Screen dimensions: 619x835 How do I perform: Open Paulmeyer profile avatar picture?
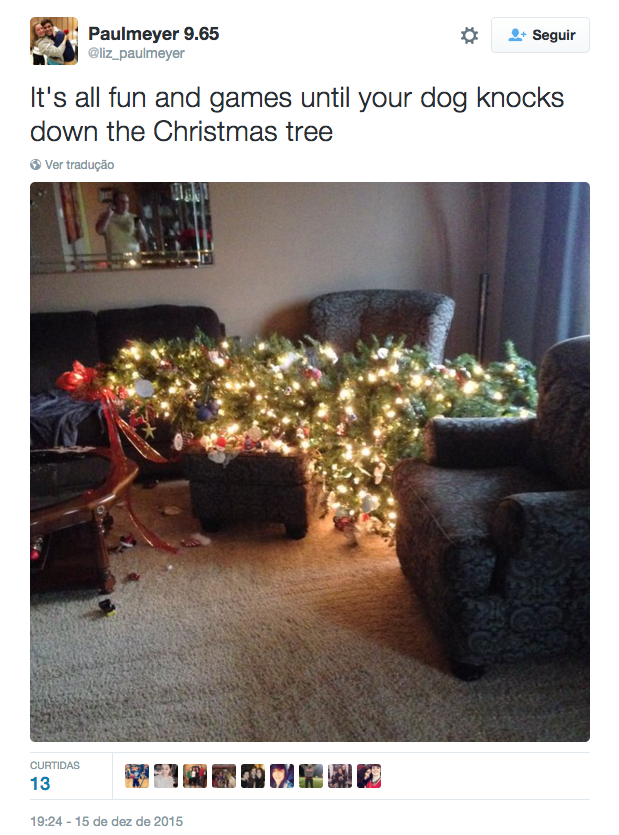tap(54, 41)
